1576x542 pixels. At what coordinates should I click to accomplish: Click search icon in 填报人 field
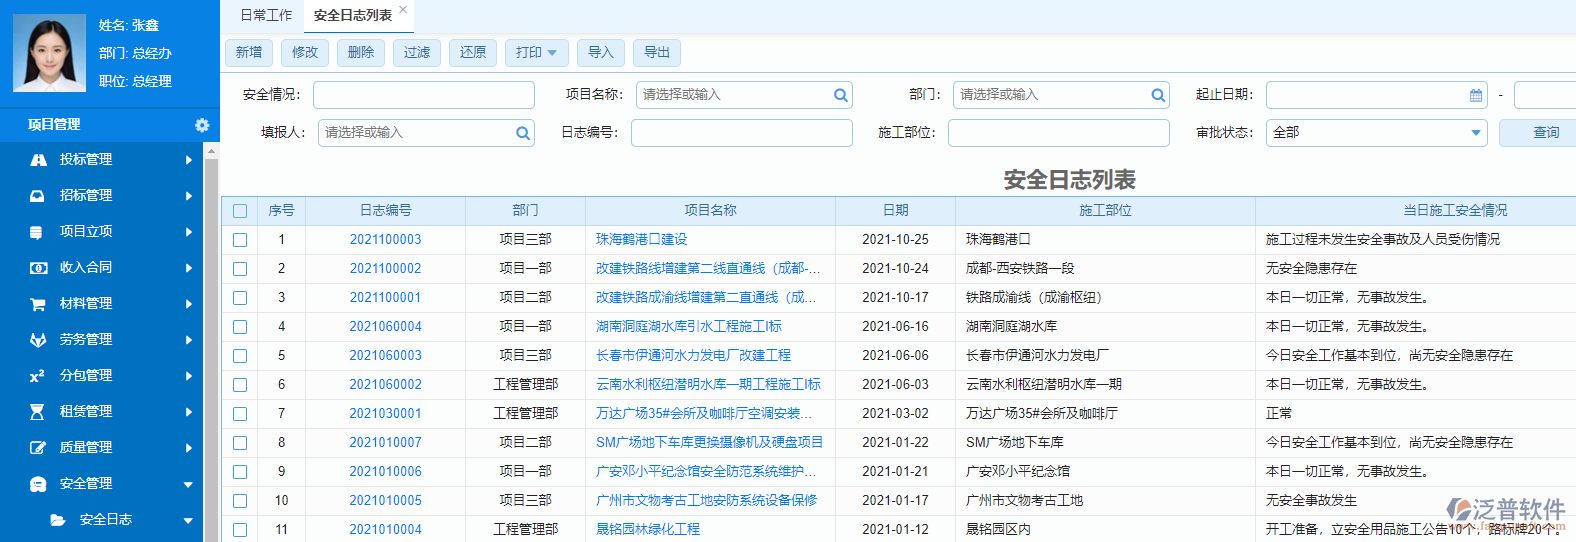(523, 133)
